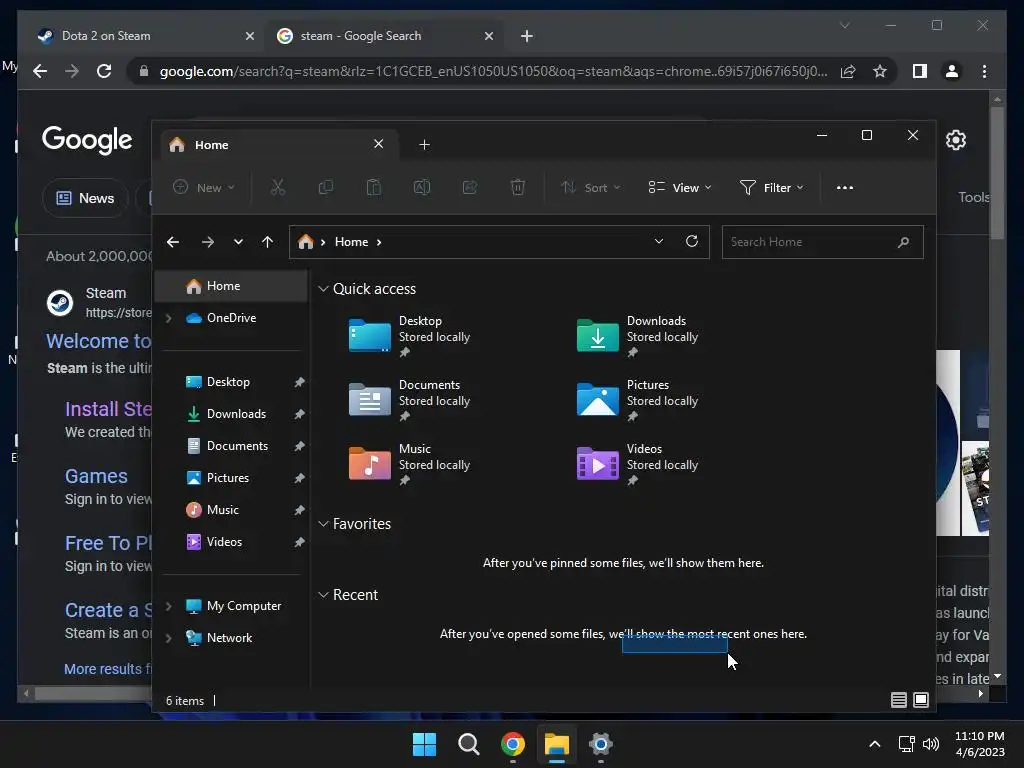This screenshot has width=1024, height=768.
Task: Switch to Dota 2 on Steam tab
Action: 146,36
